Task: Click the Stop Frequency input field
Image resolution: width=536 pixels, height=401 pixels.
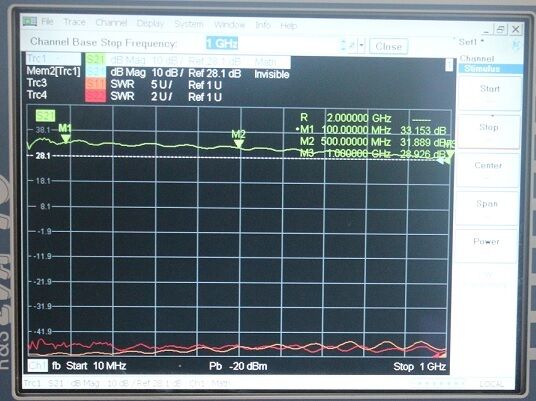Action: tap(272, 44)
